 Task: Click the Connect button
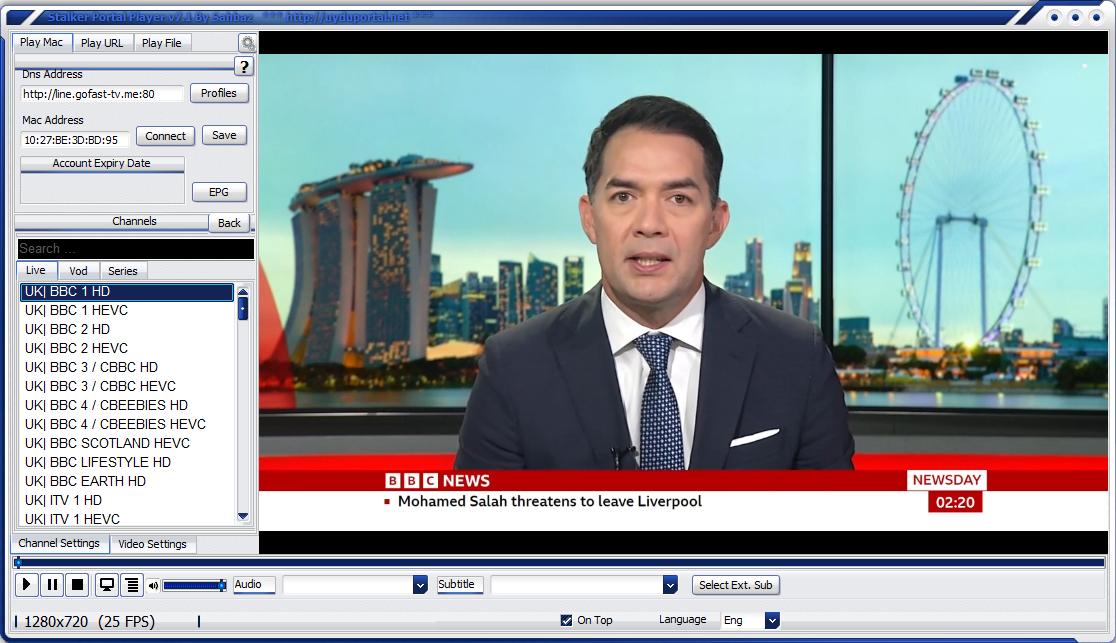pos(165,136)
